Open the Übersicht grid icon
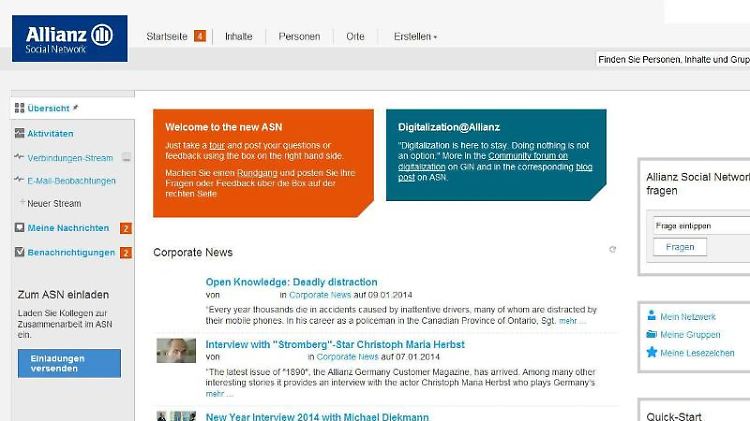The width and height of the screenshot is (750, 421). (20, 108)
